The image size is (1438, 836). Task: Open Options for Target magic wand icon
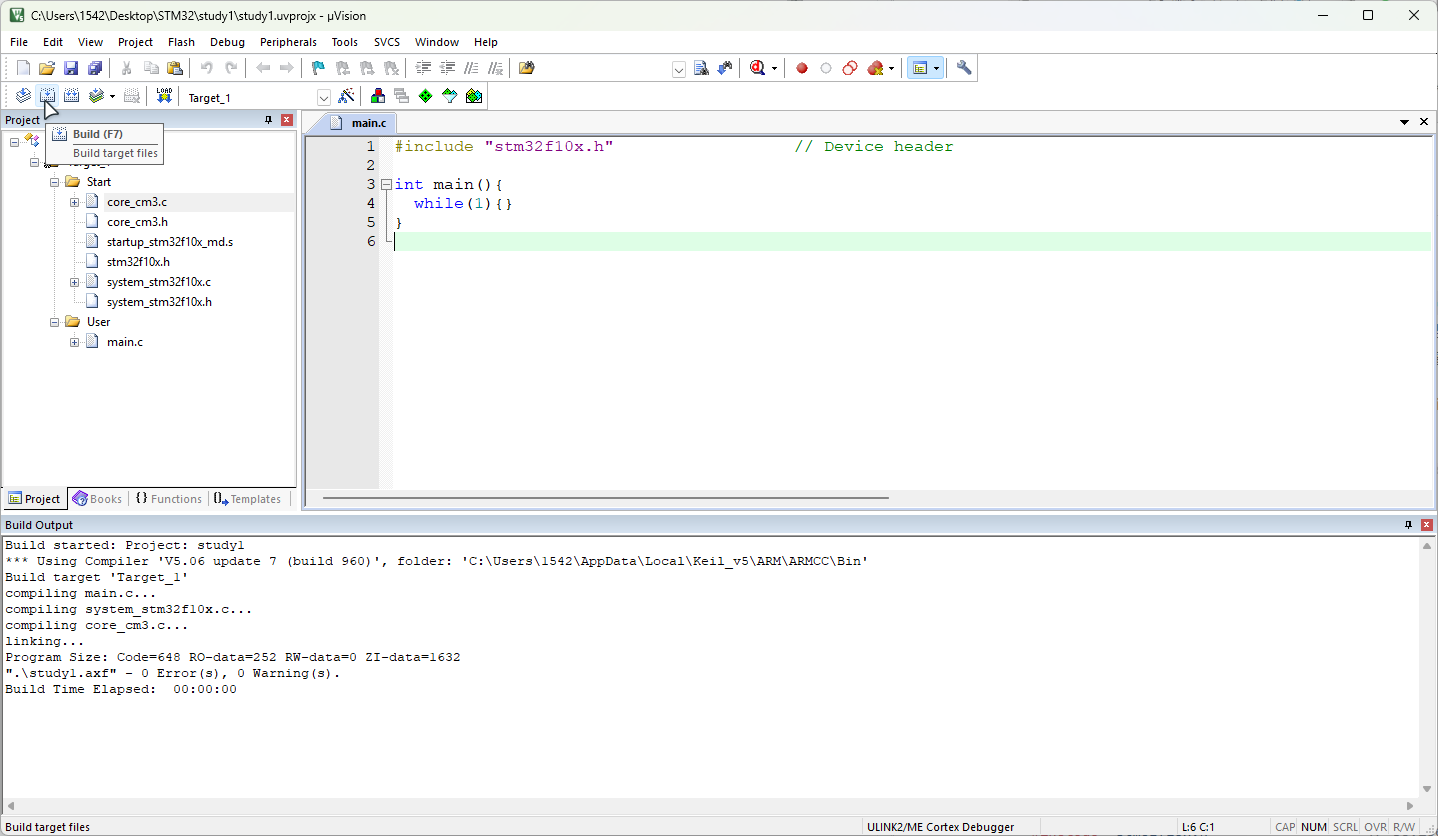click(x=346, y=96)
